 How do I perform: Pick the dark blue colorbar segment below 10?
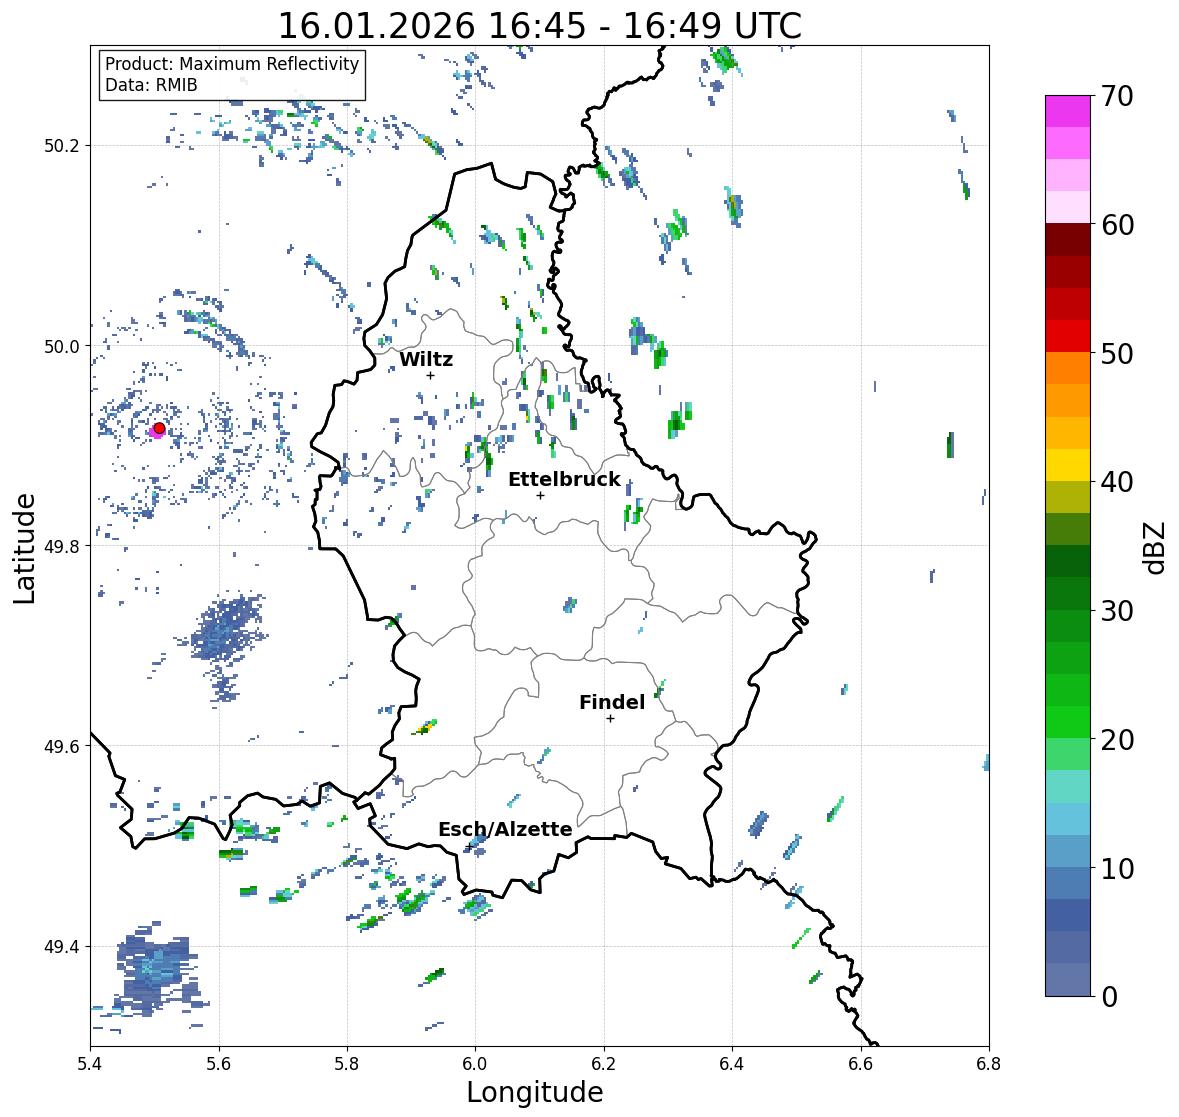(1068, 915)
